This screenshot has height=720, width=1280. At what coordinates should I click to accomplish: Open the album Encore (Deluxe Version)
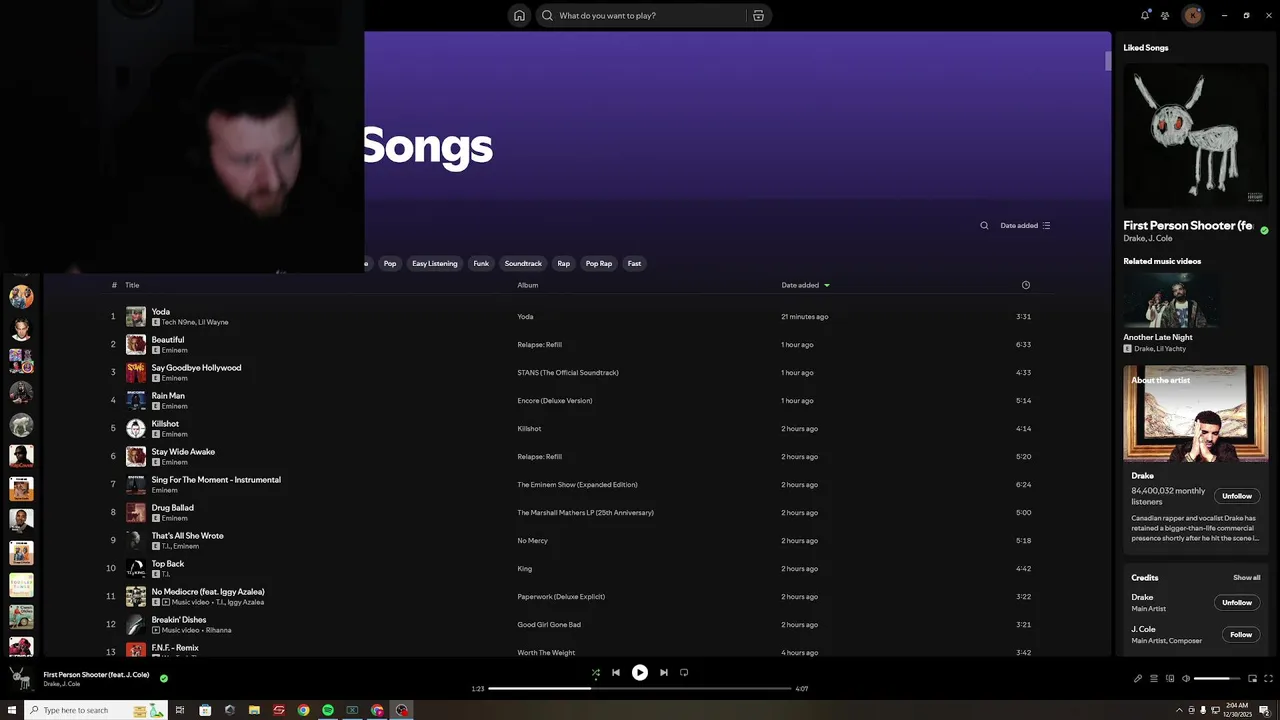click(x=555, y=401)
